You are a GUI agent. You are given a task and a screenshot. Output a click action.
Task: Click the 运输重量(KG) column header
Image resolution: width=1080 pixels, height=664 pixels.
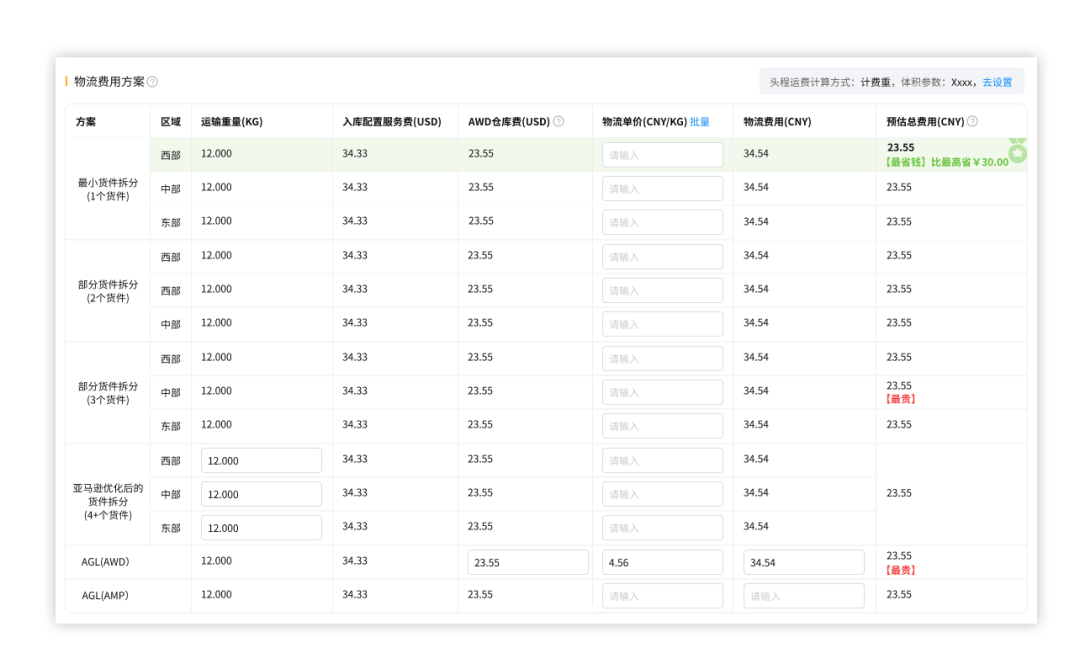[x=231, y=122]
